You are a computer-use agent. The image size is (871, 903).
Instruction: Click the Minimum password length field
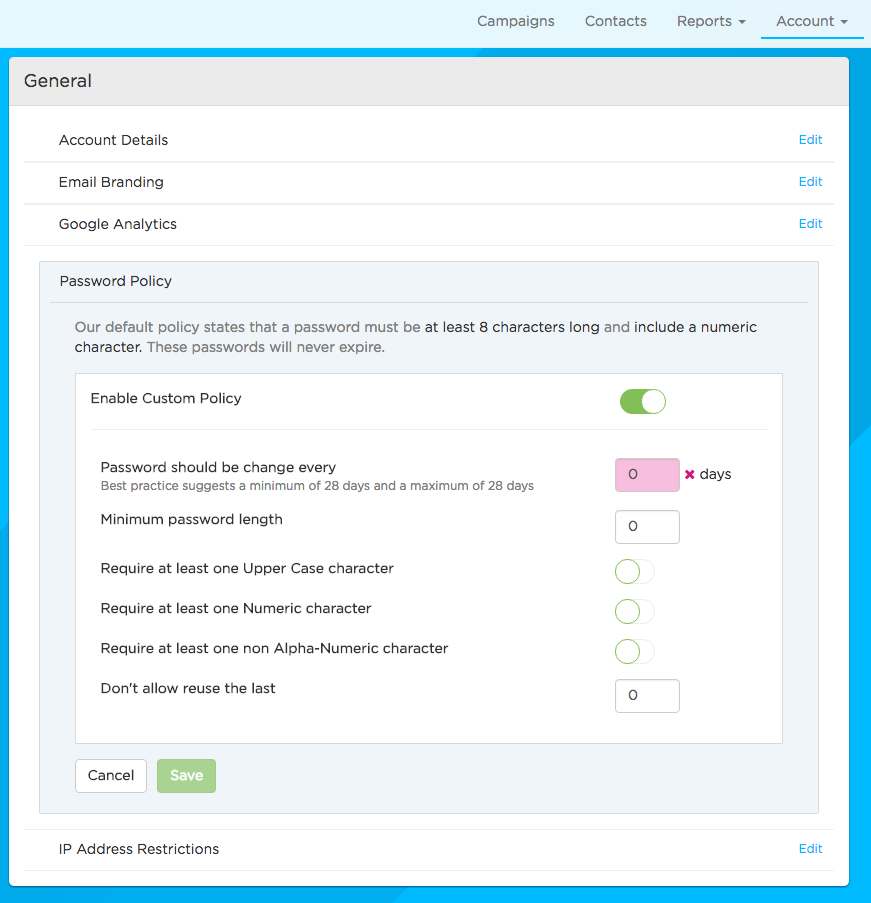(647, 527)
